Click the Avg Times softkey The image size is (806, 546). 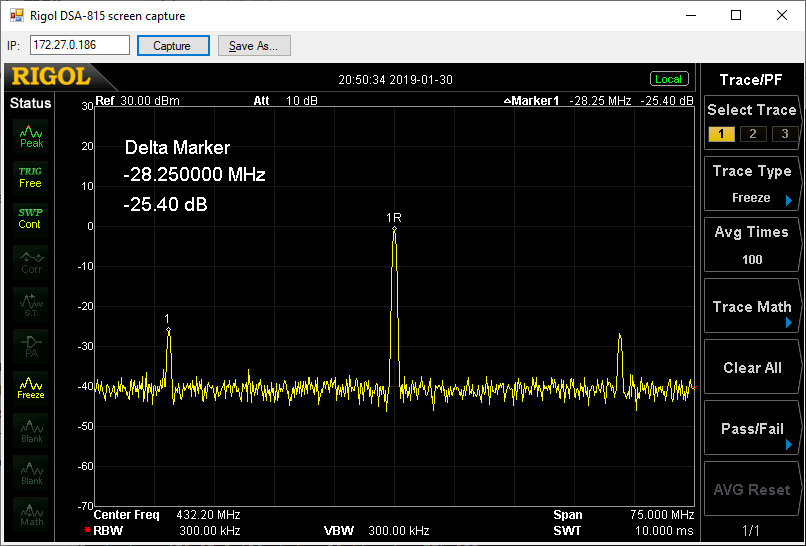752,245
